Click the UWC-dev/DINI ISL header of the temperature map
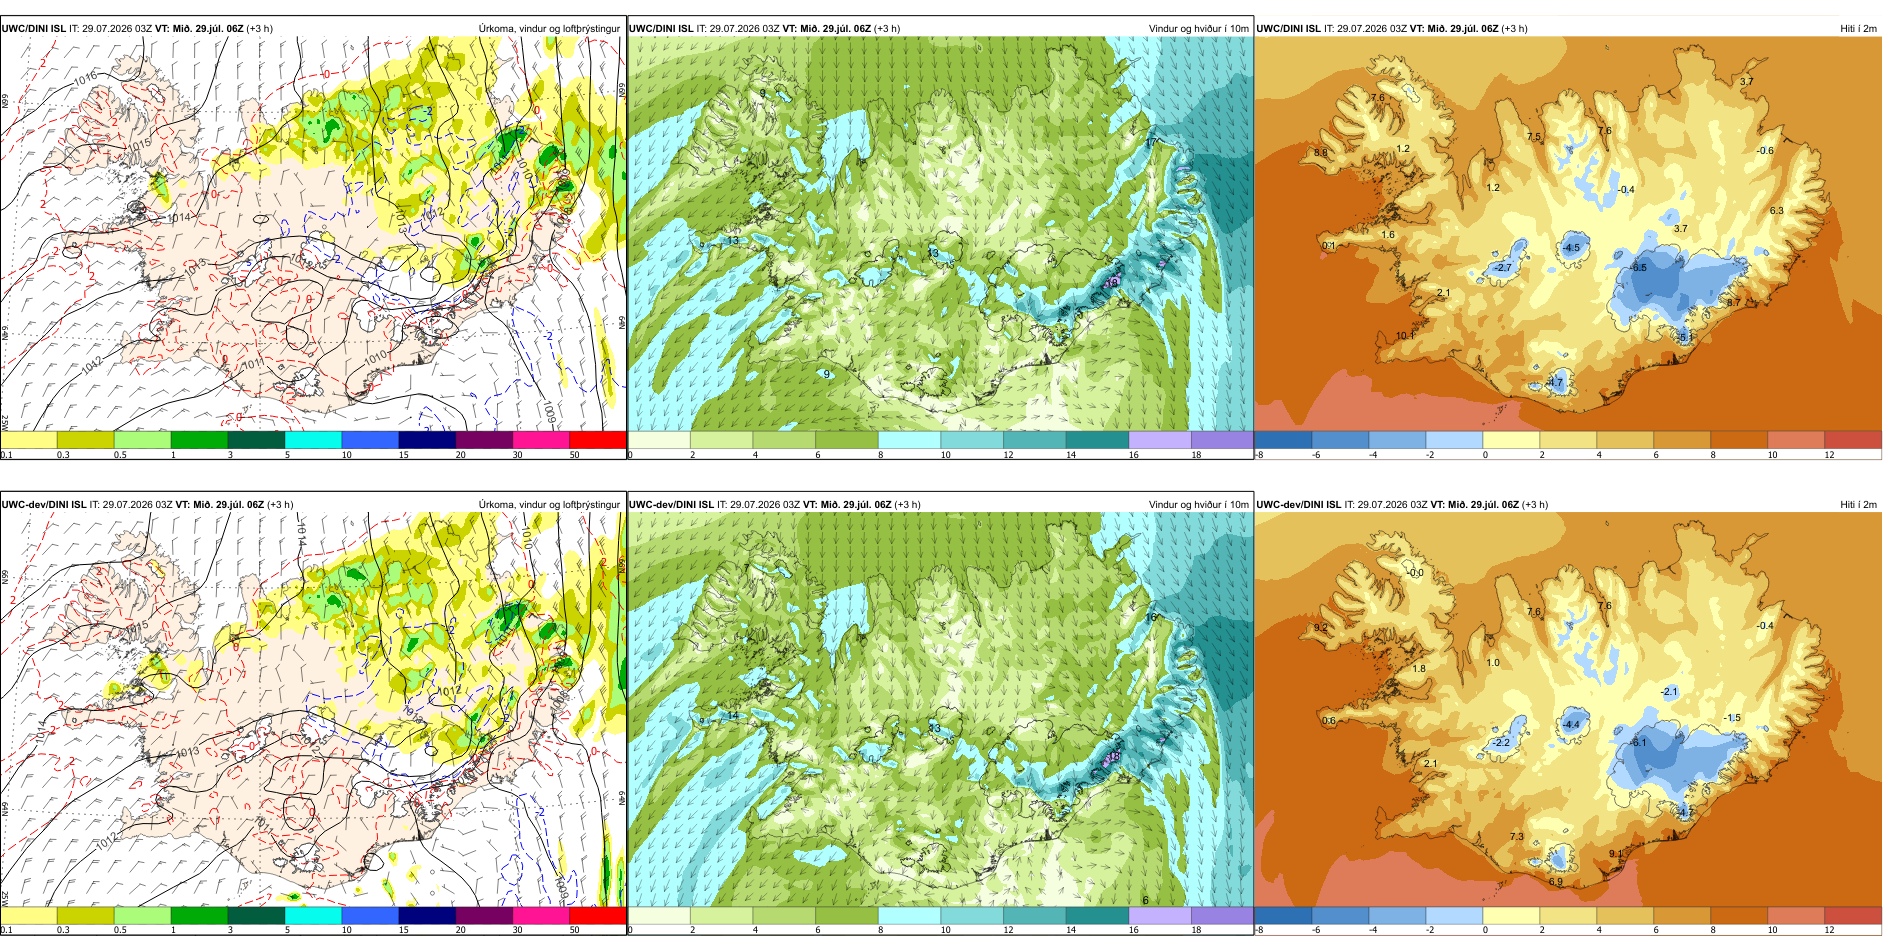1900x950 pixels. (1298, 504)
